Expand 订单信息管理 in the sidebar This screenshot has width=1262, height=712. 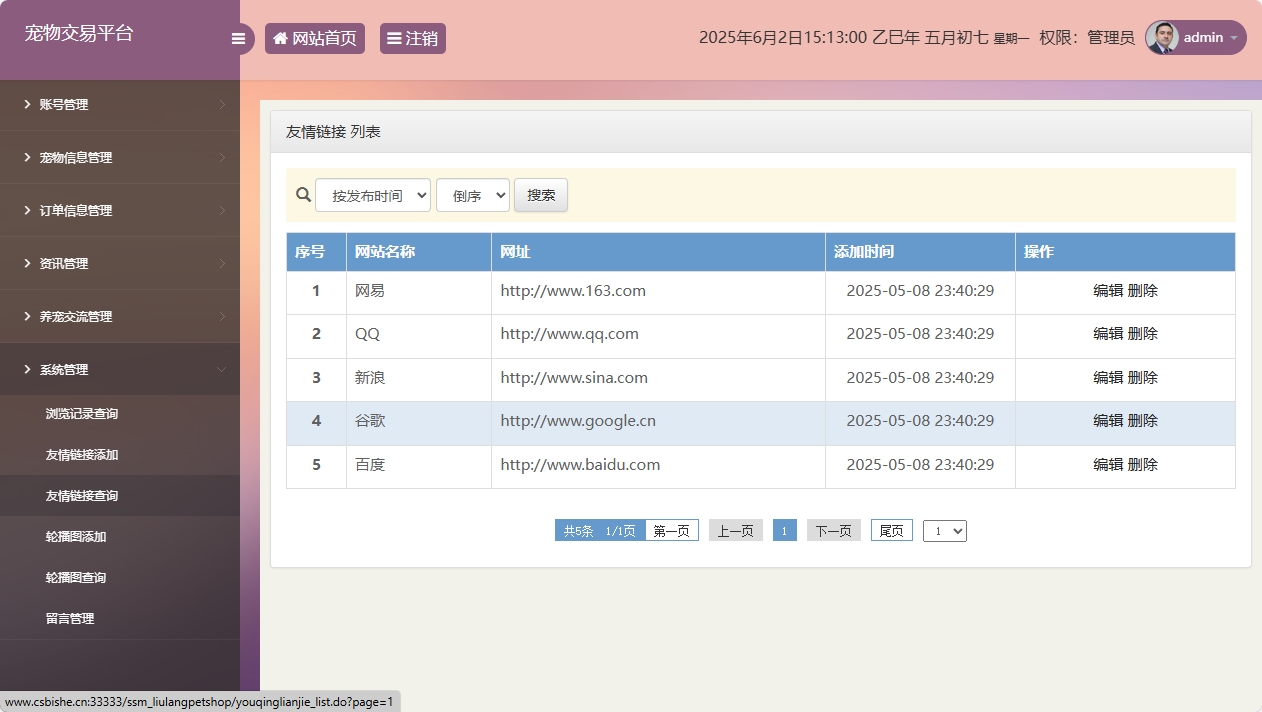(x=120, y=211)
